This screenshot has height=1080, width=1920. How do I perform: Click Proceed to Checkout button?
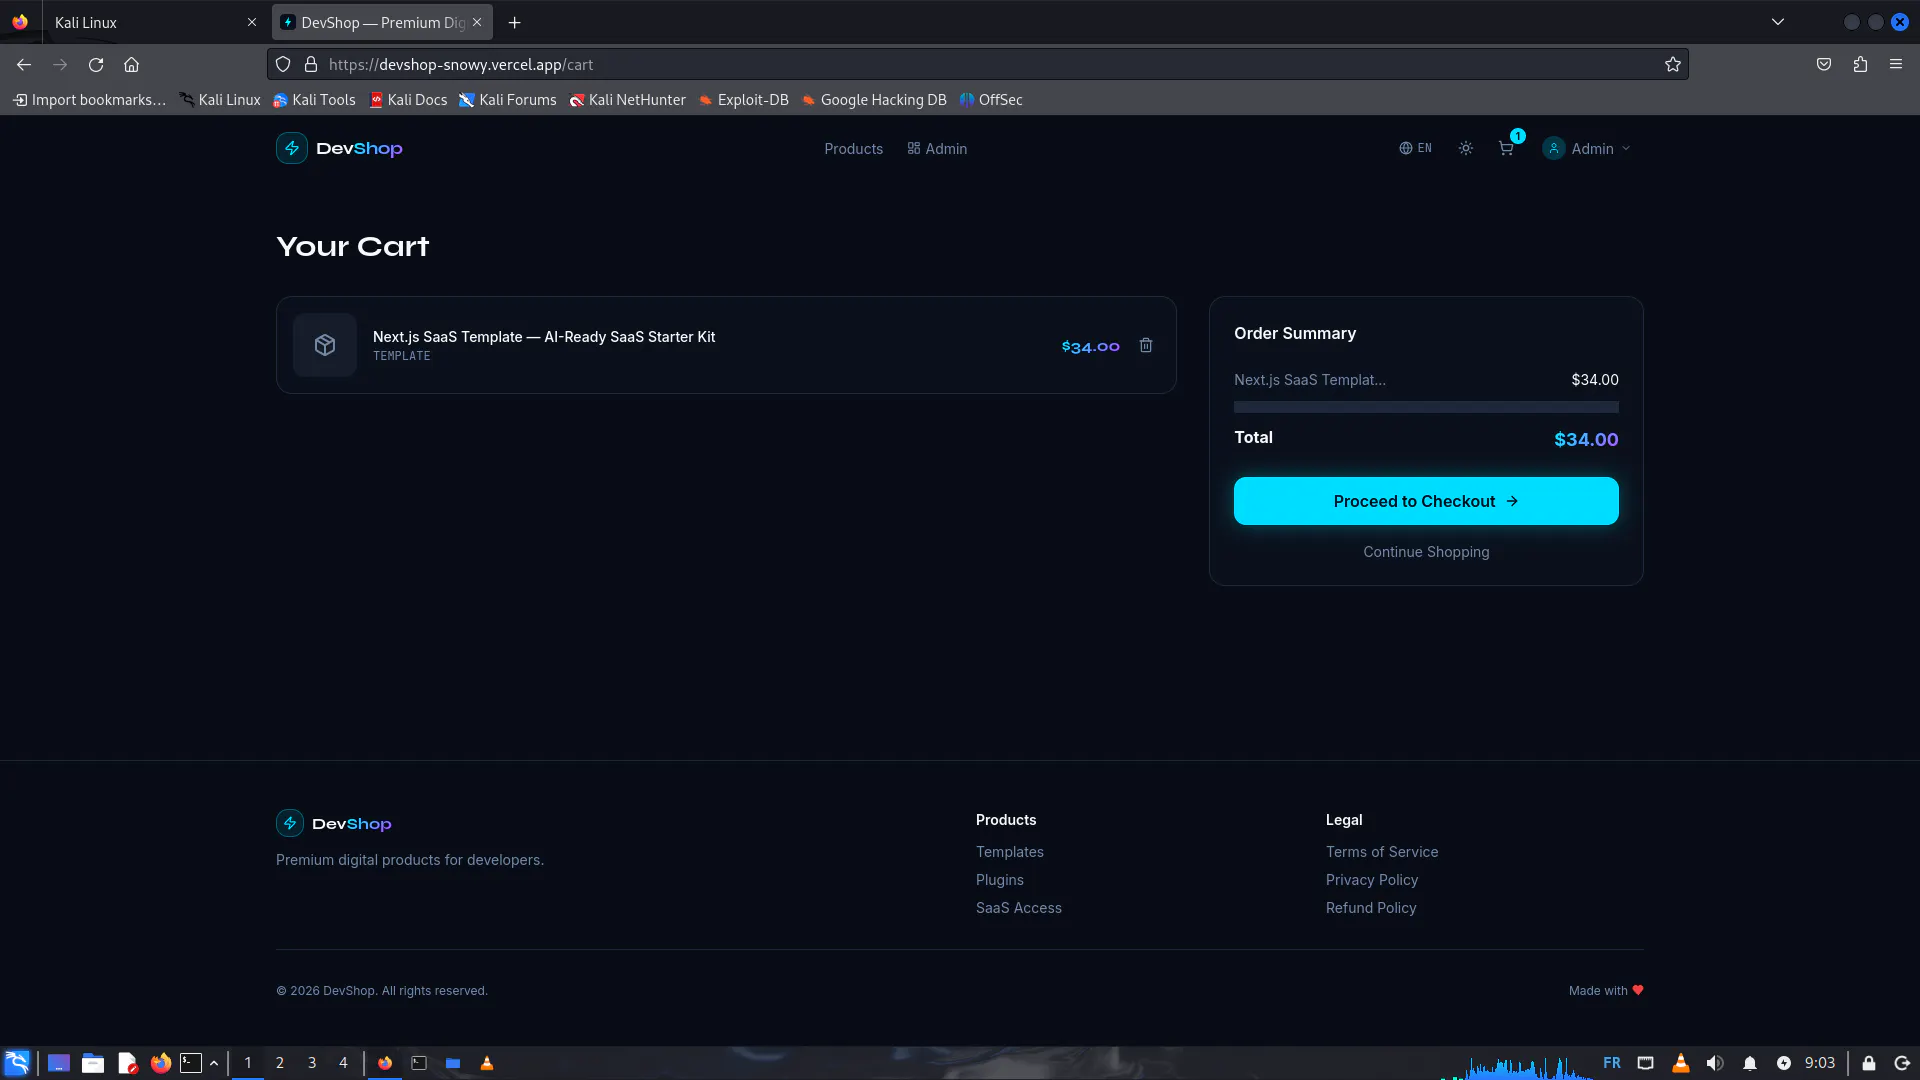point(1426,501)
